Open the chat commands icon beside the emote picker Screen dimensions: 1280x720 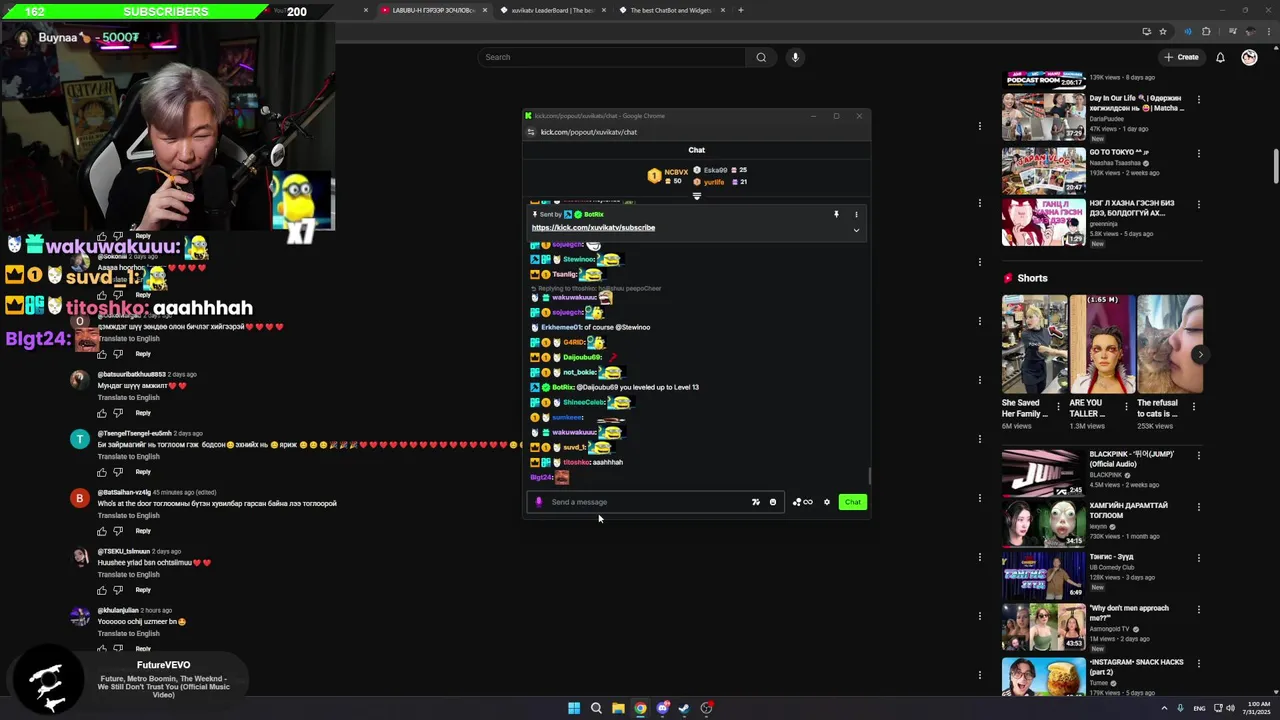click(755, 502)
